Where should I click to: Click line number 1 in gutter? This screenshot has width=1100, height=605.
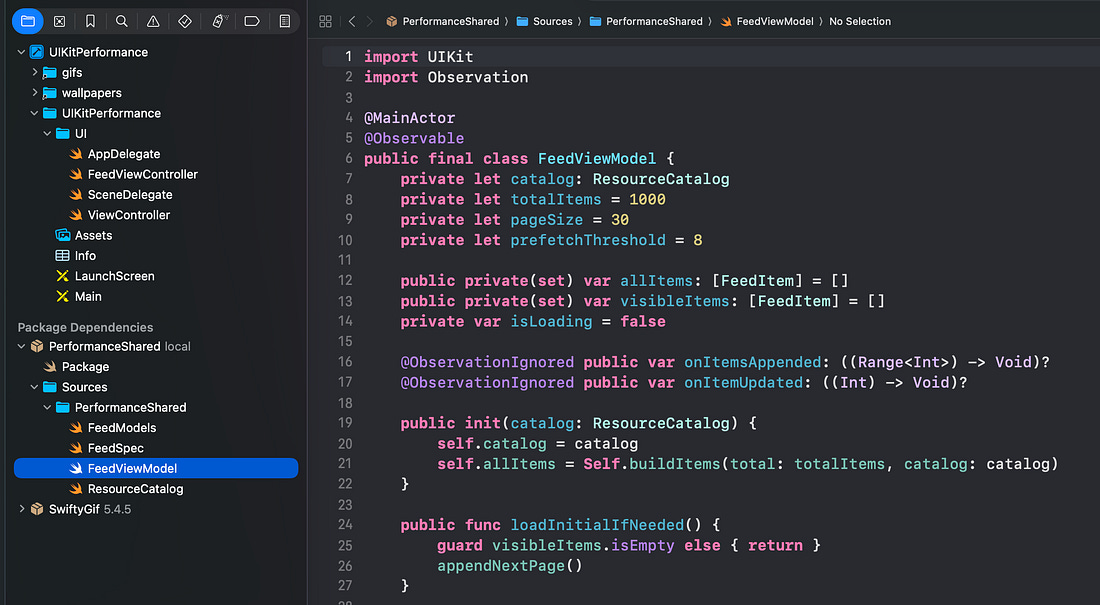(348, 56)
